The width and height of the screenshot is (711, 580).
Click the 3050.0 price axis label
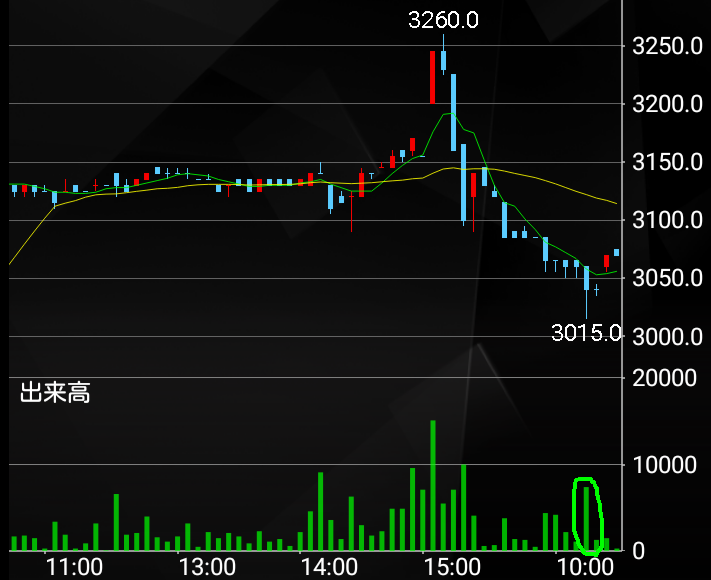pyautogui.click(x=667, y=278)
